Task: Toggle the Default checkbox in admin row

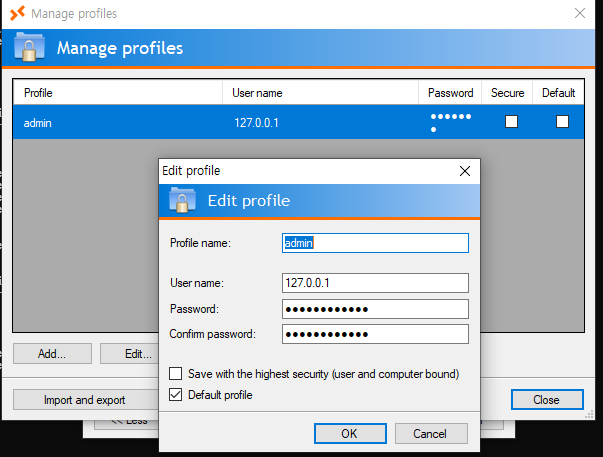Action: [x=562, y=122]
